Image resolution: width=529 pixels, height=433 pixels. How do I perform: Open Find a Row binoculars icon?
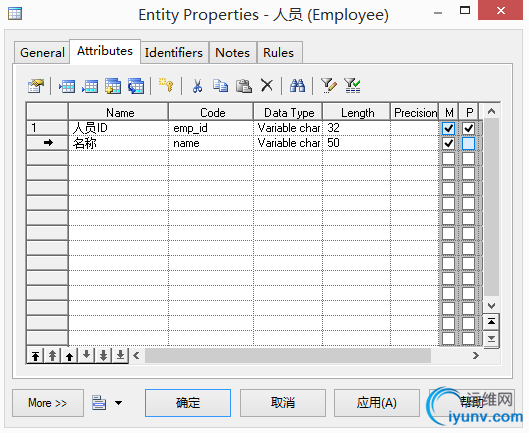click(x=298, y=86)
